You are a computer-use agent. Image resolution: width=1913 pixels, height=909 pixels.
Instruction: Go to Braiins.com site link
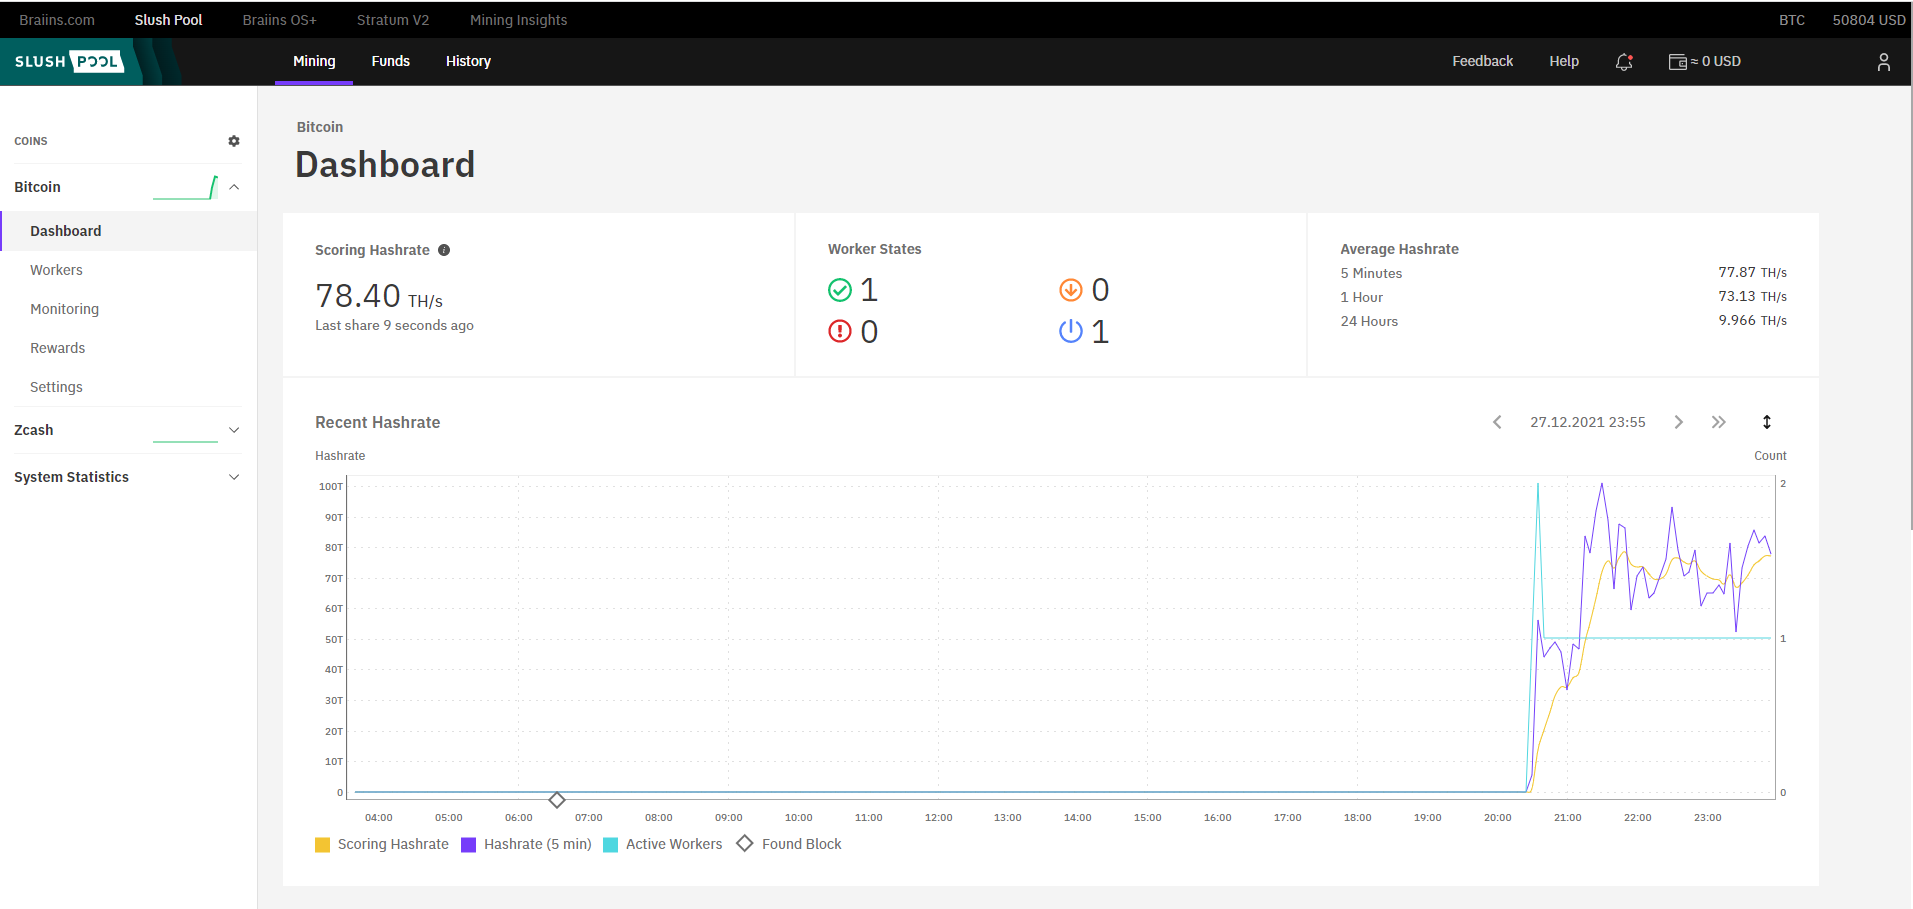click(x=57, y=20)
